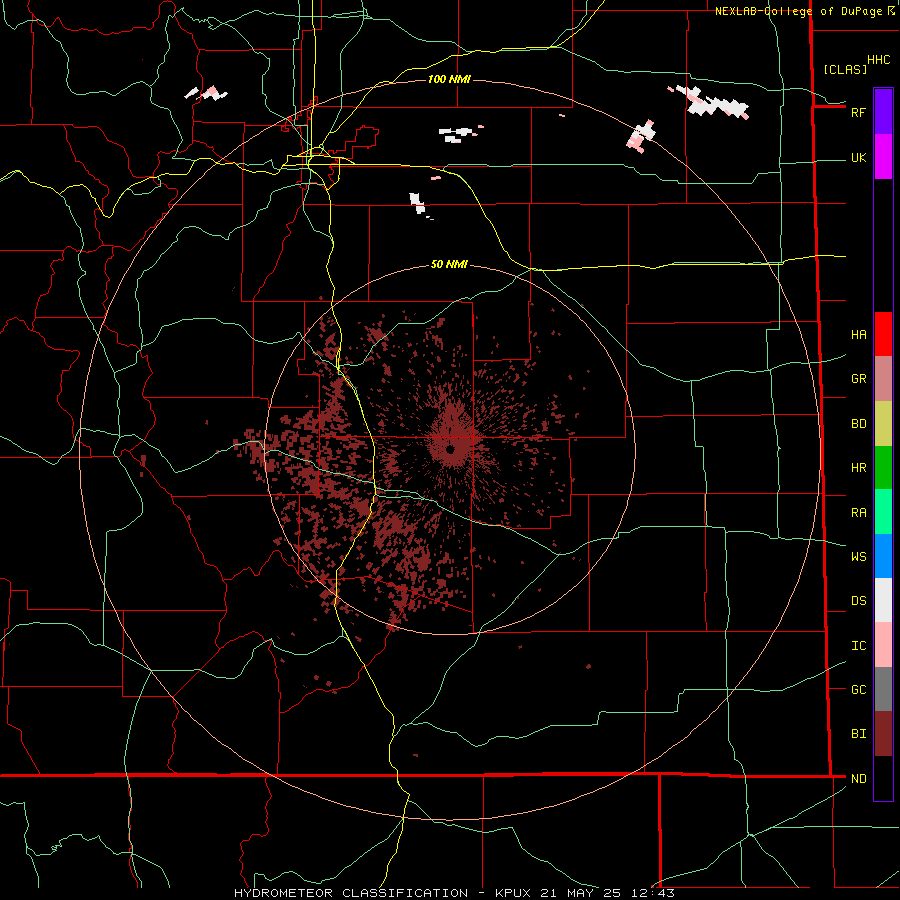Click the HR legend label

click(858, 468)
